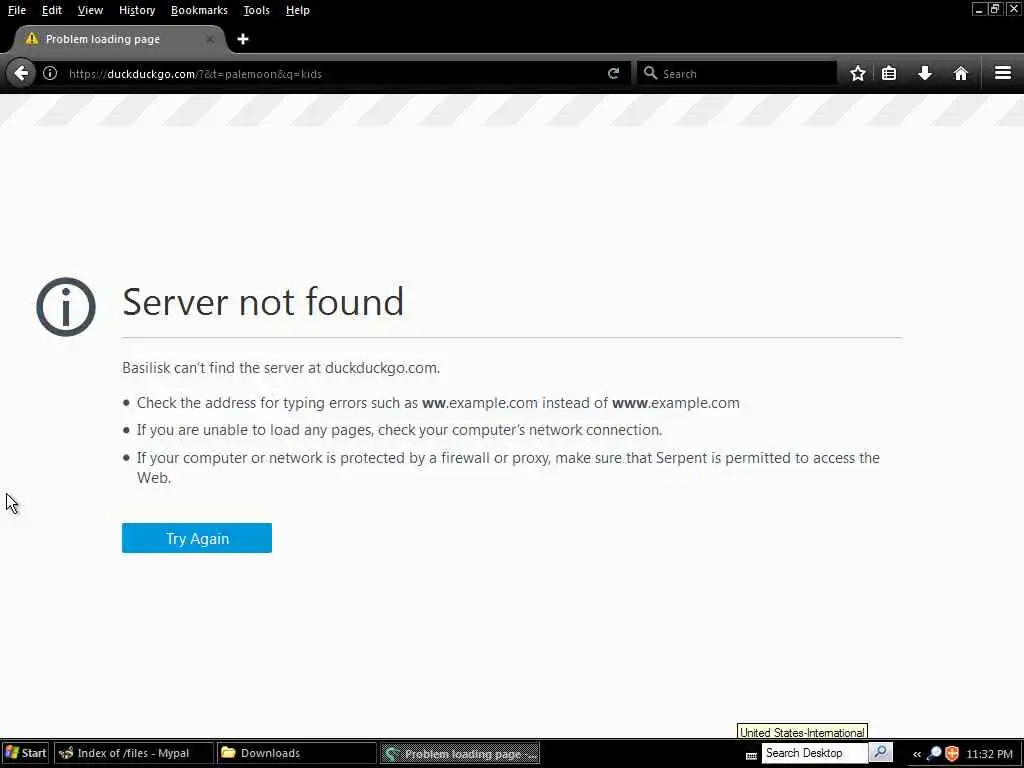Bookmark this page with the star icon
This screenshot has width=1024, height=768.
[857, 73]
